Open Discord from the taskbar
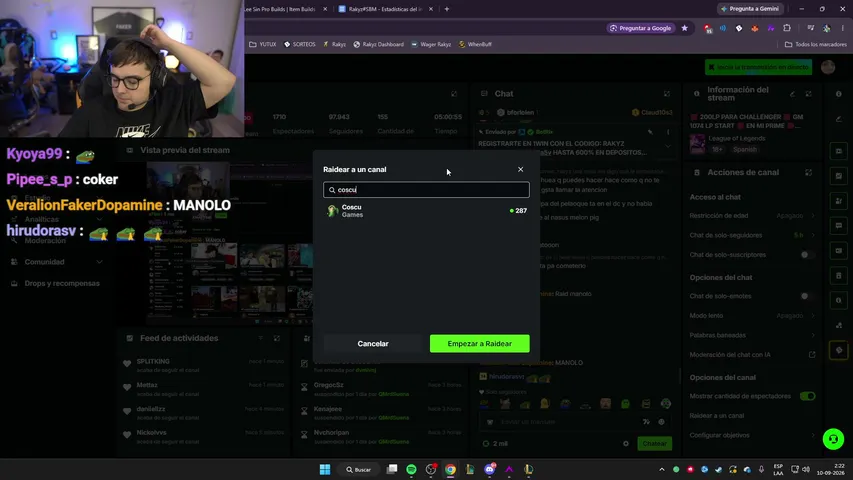The image size is (853, 480). pos(490,470)
